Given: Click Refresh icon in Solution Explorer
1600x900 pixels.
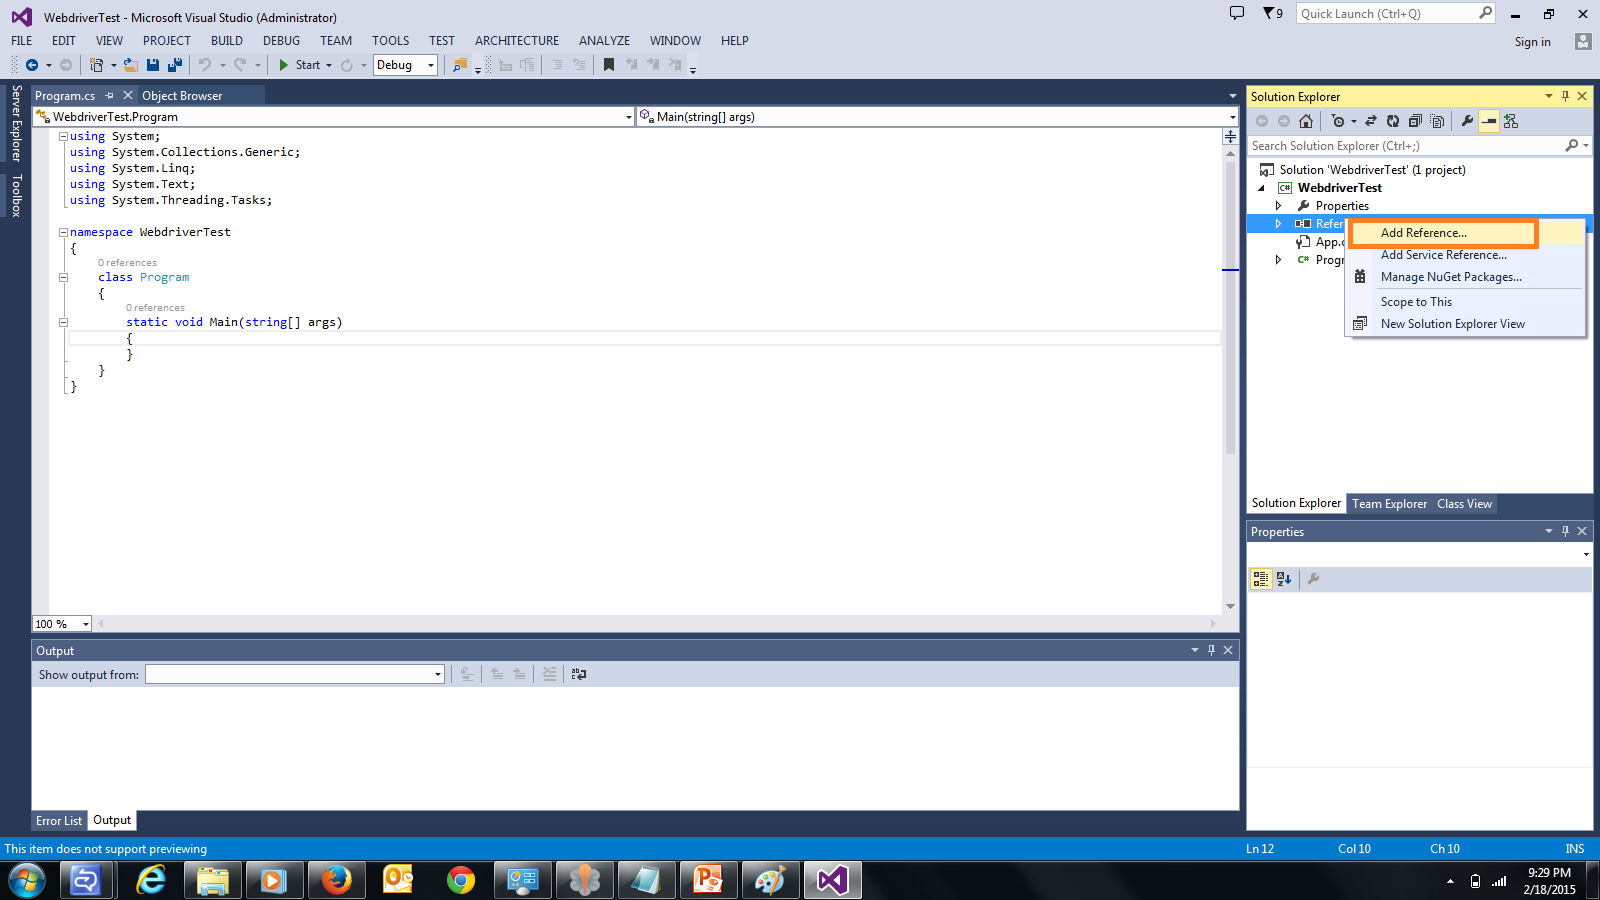Looking at the screenshot, I should (1393, 120).
